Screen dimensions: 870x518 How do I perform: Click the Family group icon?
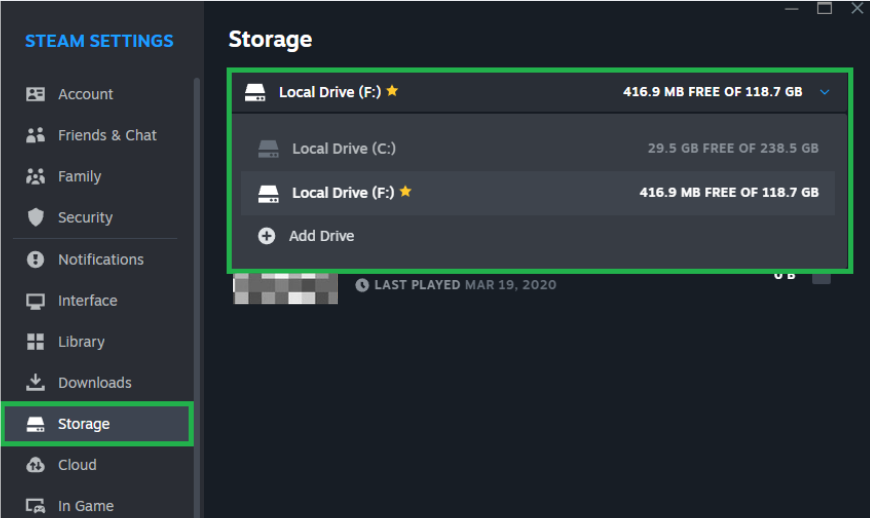tap(36, 176)
